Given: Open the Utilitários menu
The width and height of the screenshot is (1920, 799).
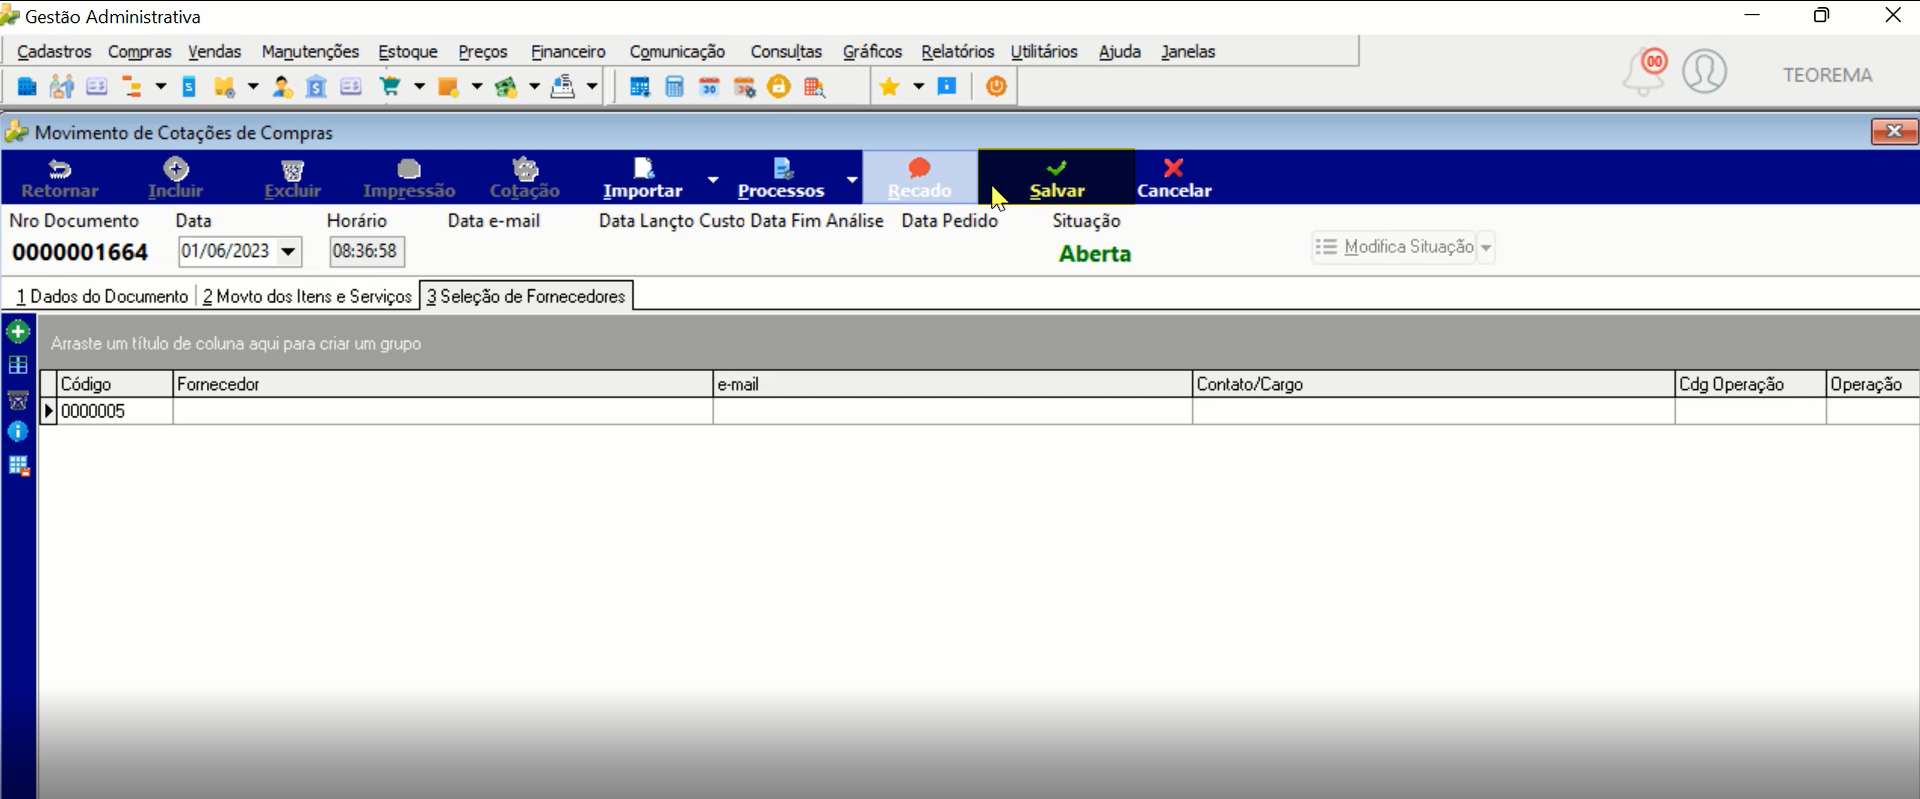Looking at the screenshot, I should pyautogui.click(x=1044, y=51).
